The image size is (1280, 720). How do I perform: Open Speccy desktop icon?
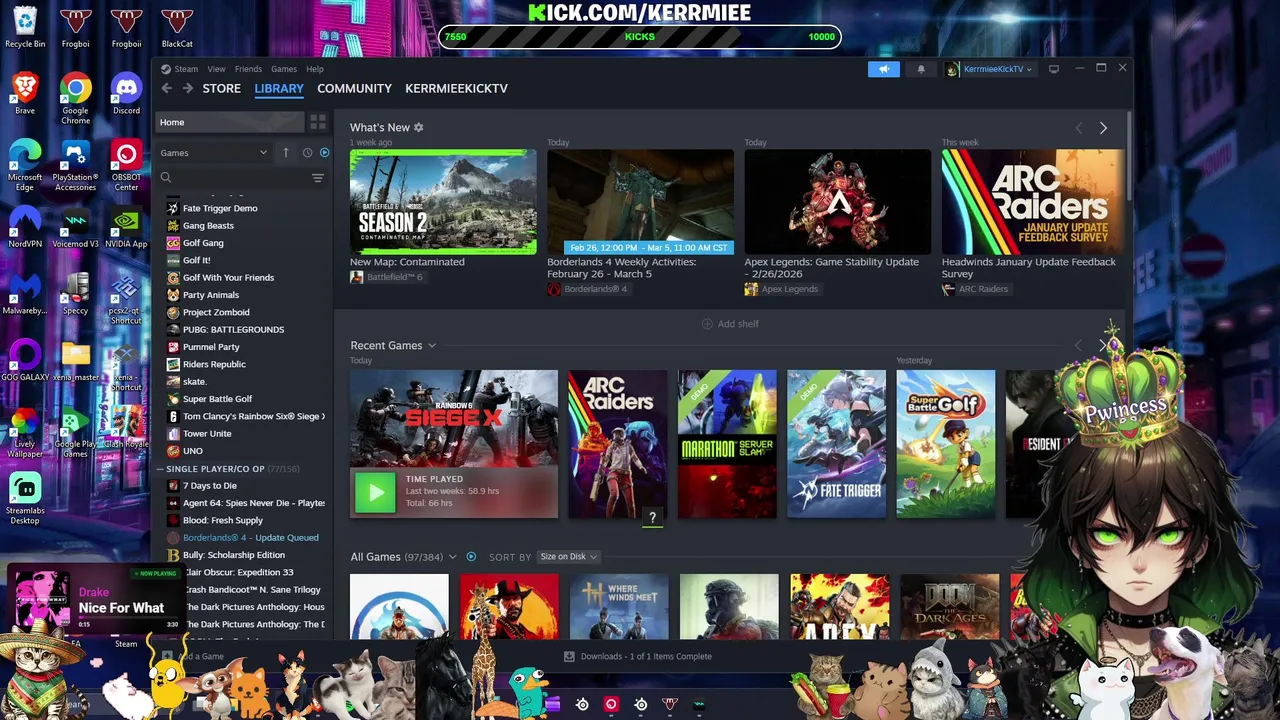[75, 294]
